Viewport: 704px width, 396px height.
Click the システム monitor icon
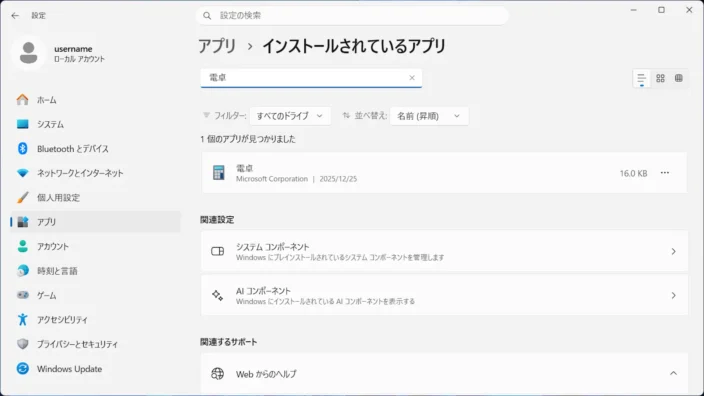22,124
